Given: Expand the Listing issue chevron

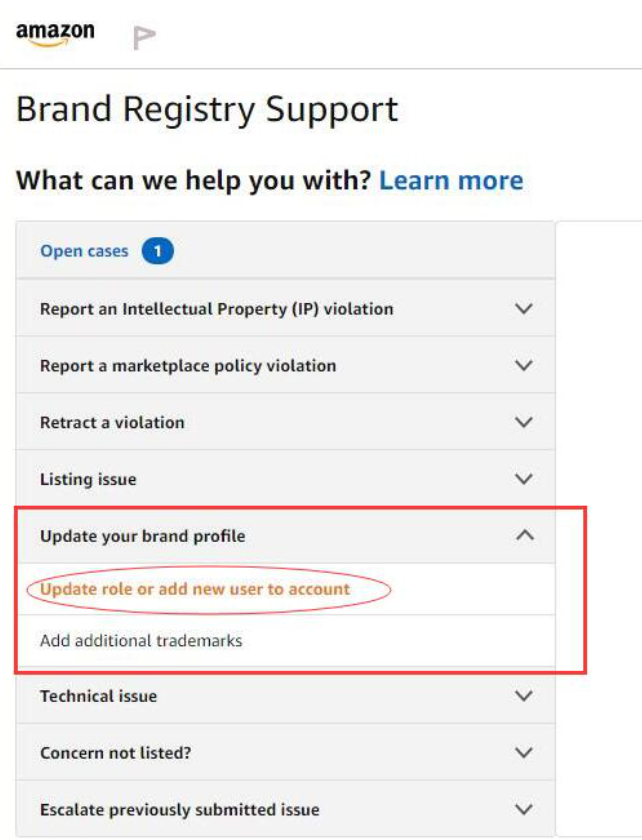Looking at the screenshot, I should point(524,478).
